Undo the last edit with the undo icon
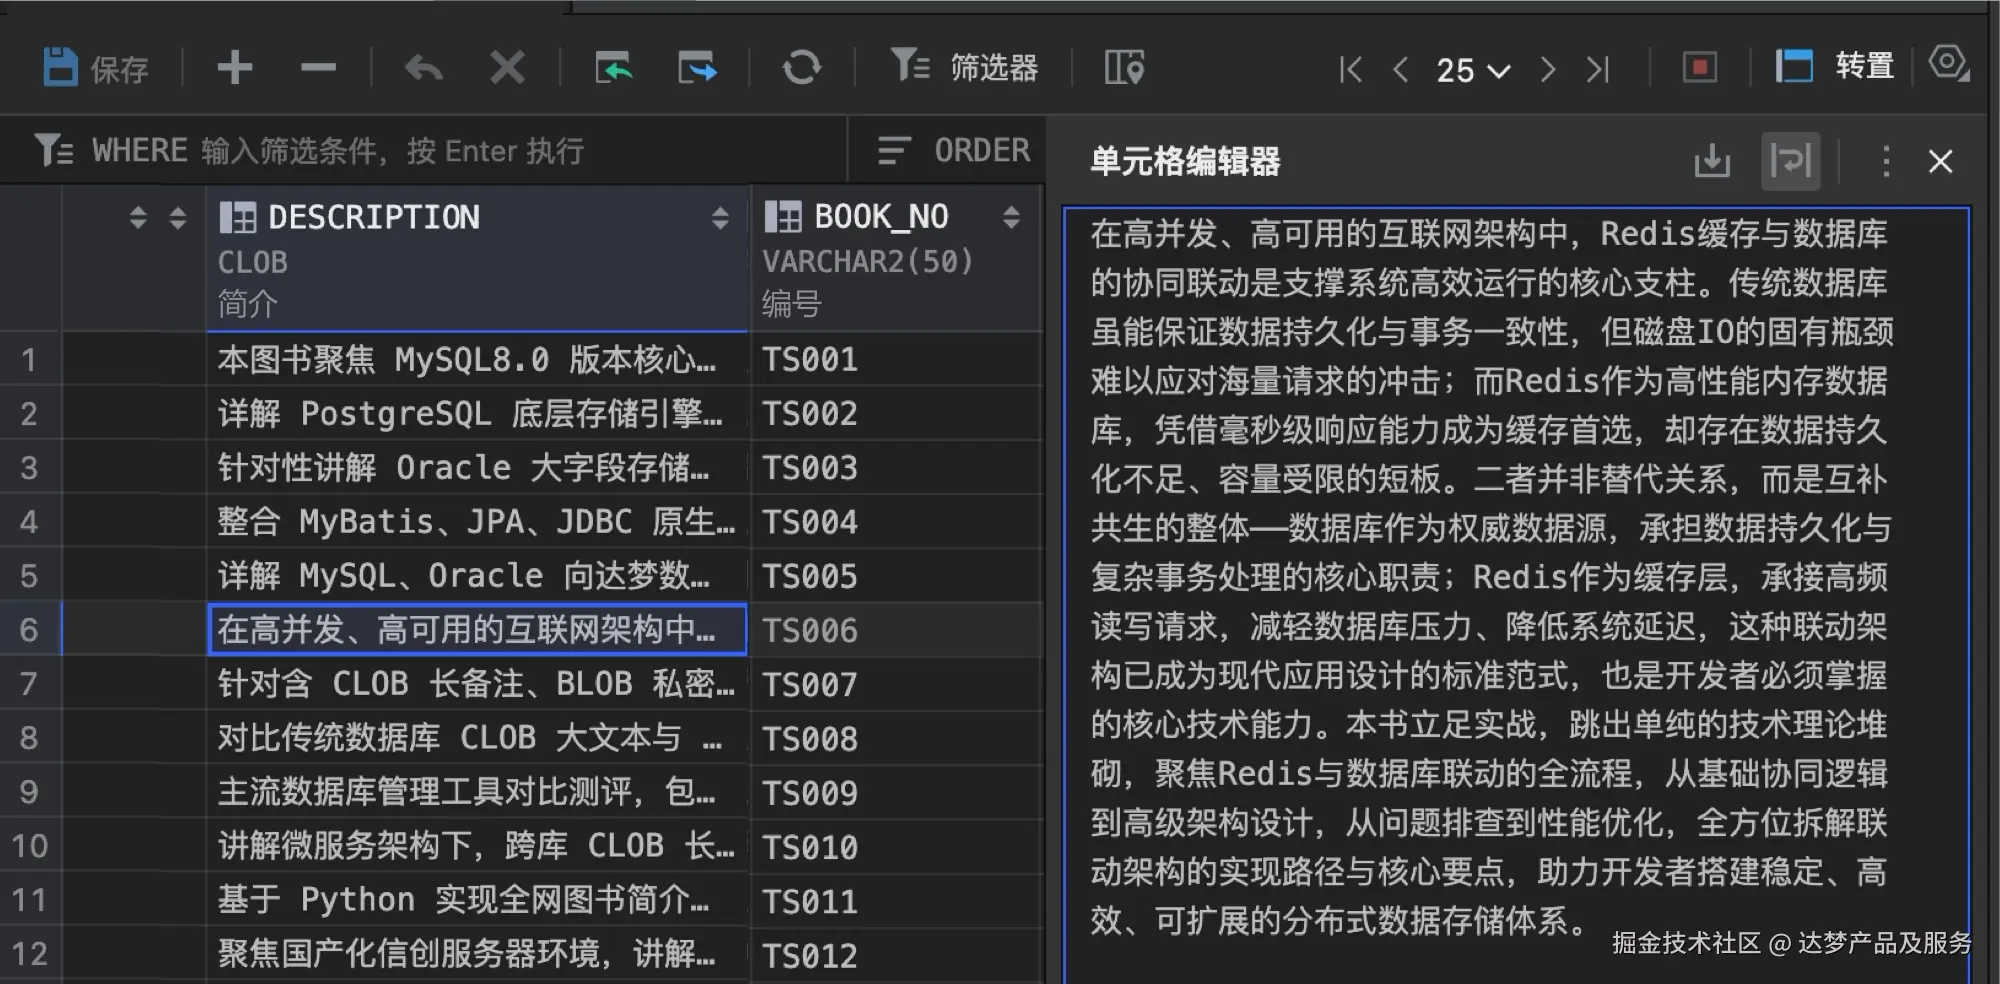The width and height of the screenshot is (2000, 984). tap(421, 68)
